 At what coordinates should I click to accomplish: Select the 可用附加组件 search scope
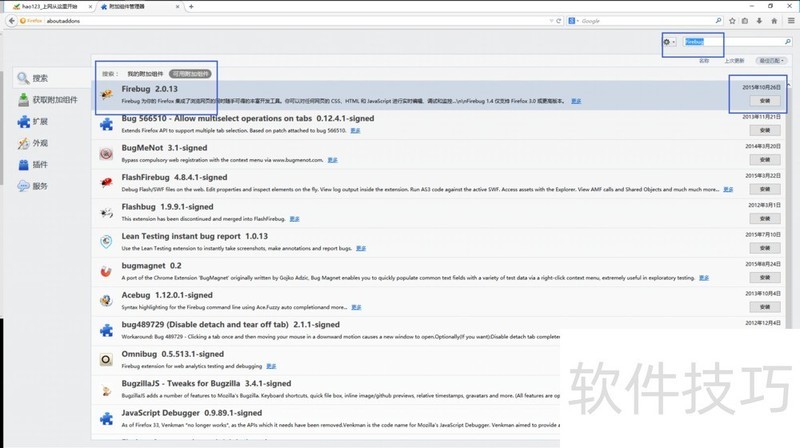pos(190,74)
